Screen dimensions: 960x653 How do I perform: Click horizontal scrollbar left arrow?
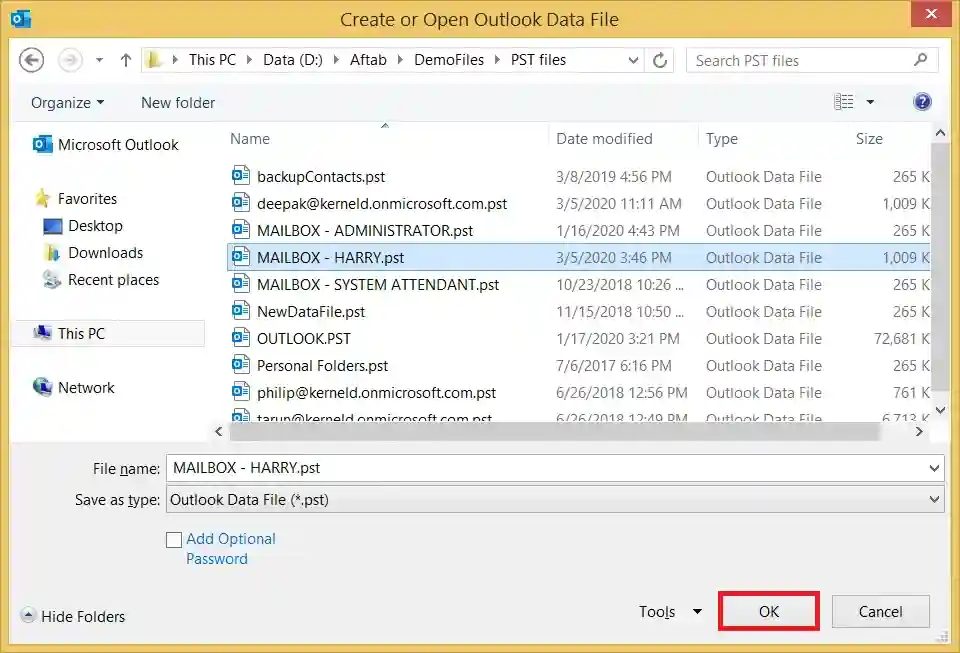pyautogui.click(x=219, y=431)
